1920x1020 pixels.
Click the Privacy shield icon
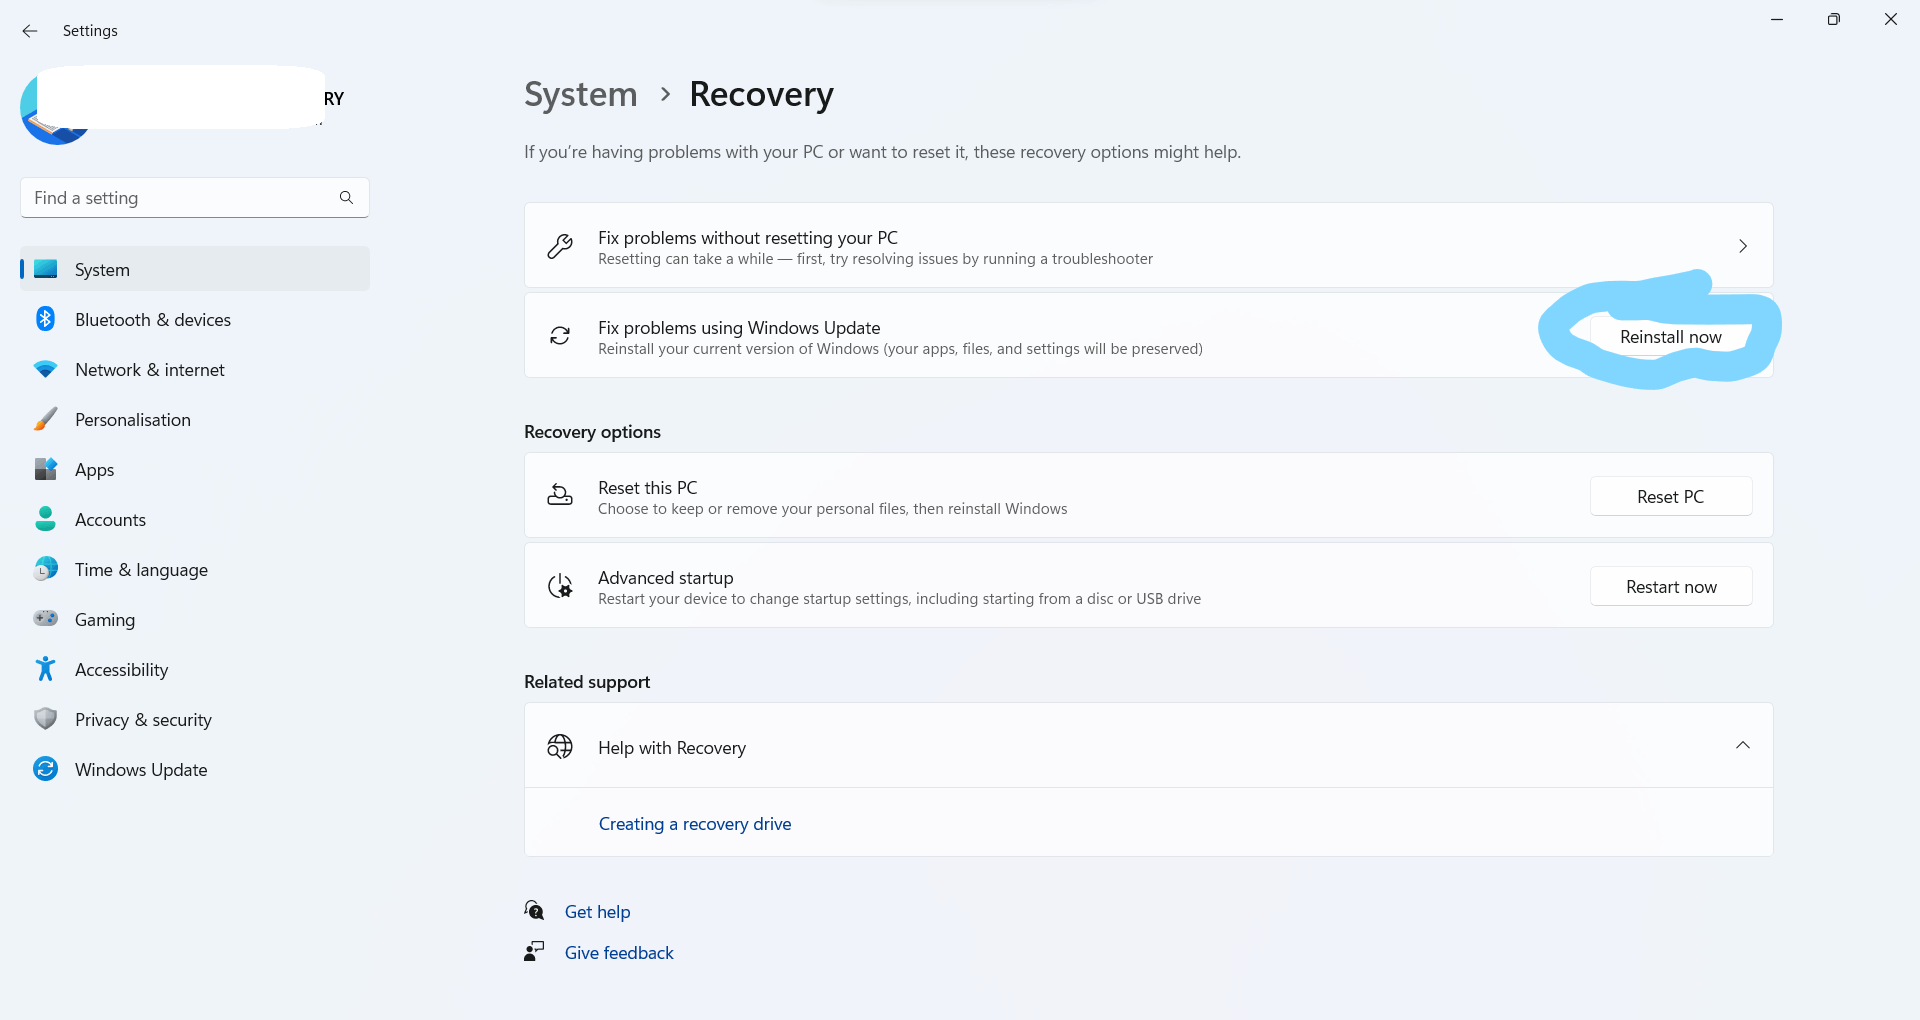click(x=46, y=719)
